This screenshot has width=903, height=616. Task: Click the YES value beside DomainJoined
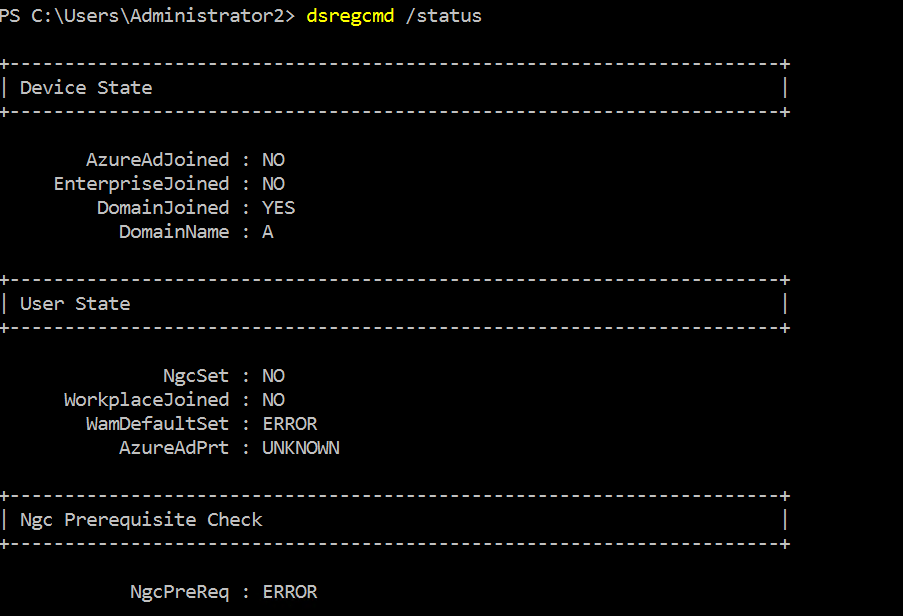coord(279,208)
